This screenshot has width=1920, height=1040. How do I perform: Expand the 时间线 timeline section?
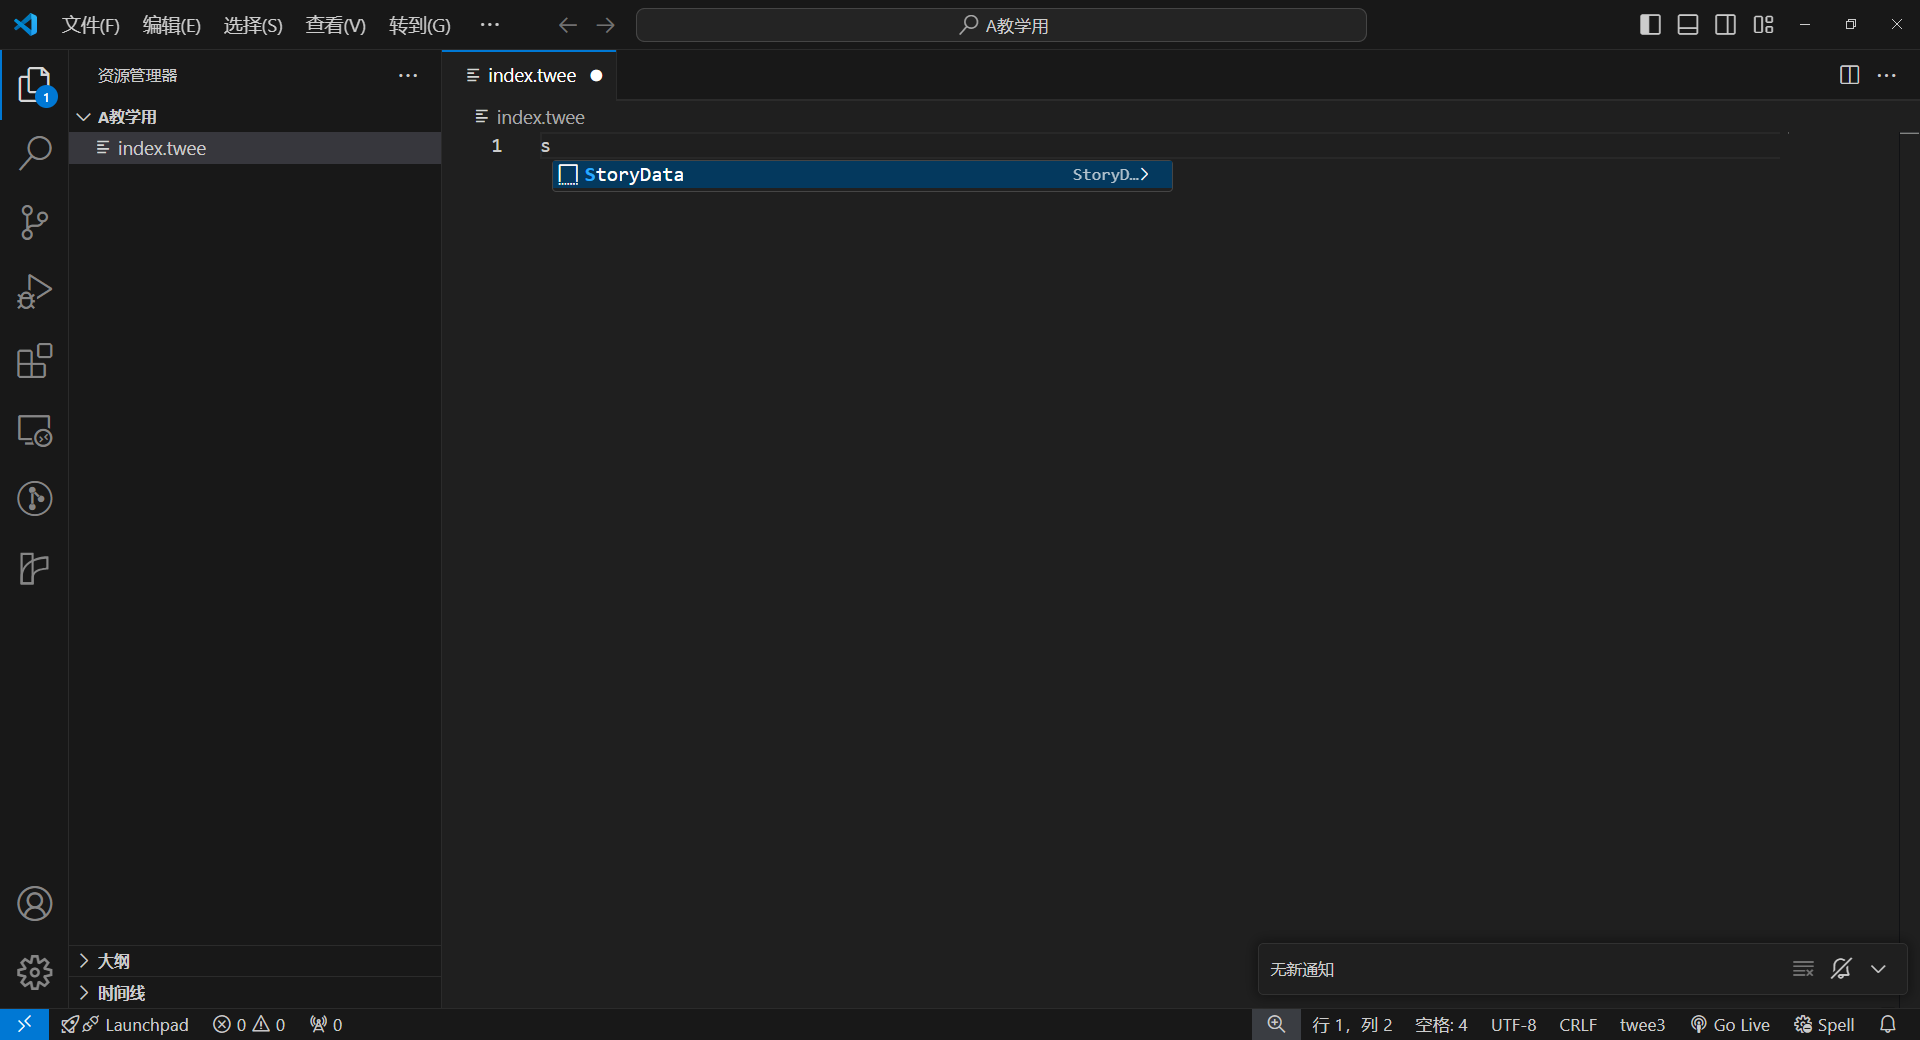255,993
